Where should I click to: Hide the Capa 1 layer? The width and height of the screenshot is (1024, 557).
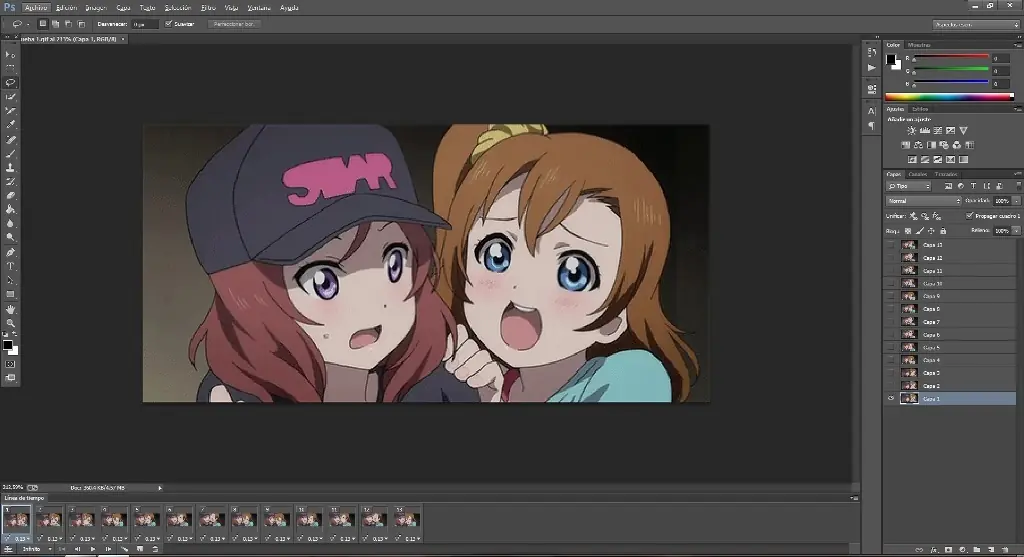click(x=891, y=398)
